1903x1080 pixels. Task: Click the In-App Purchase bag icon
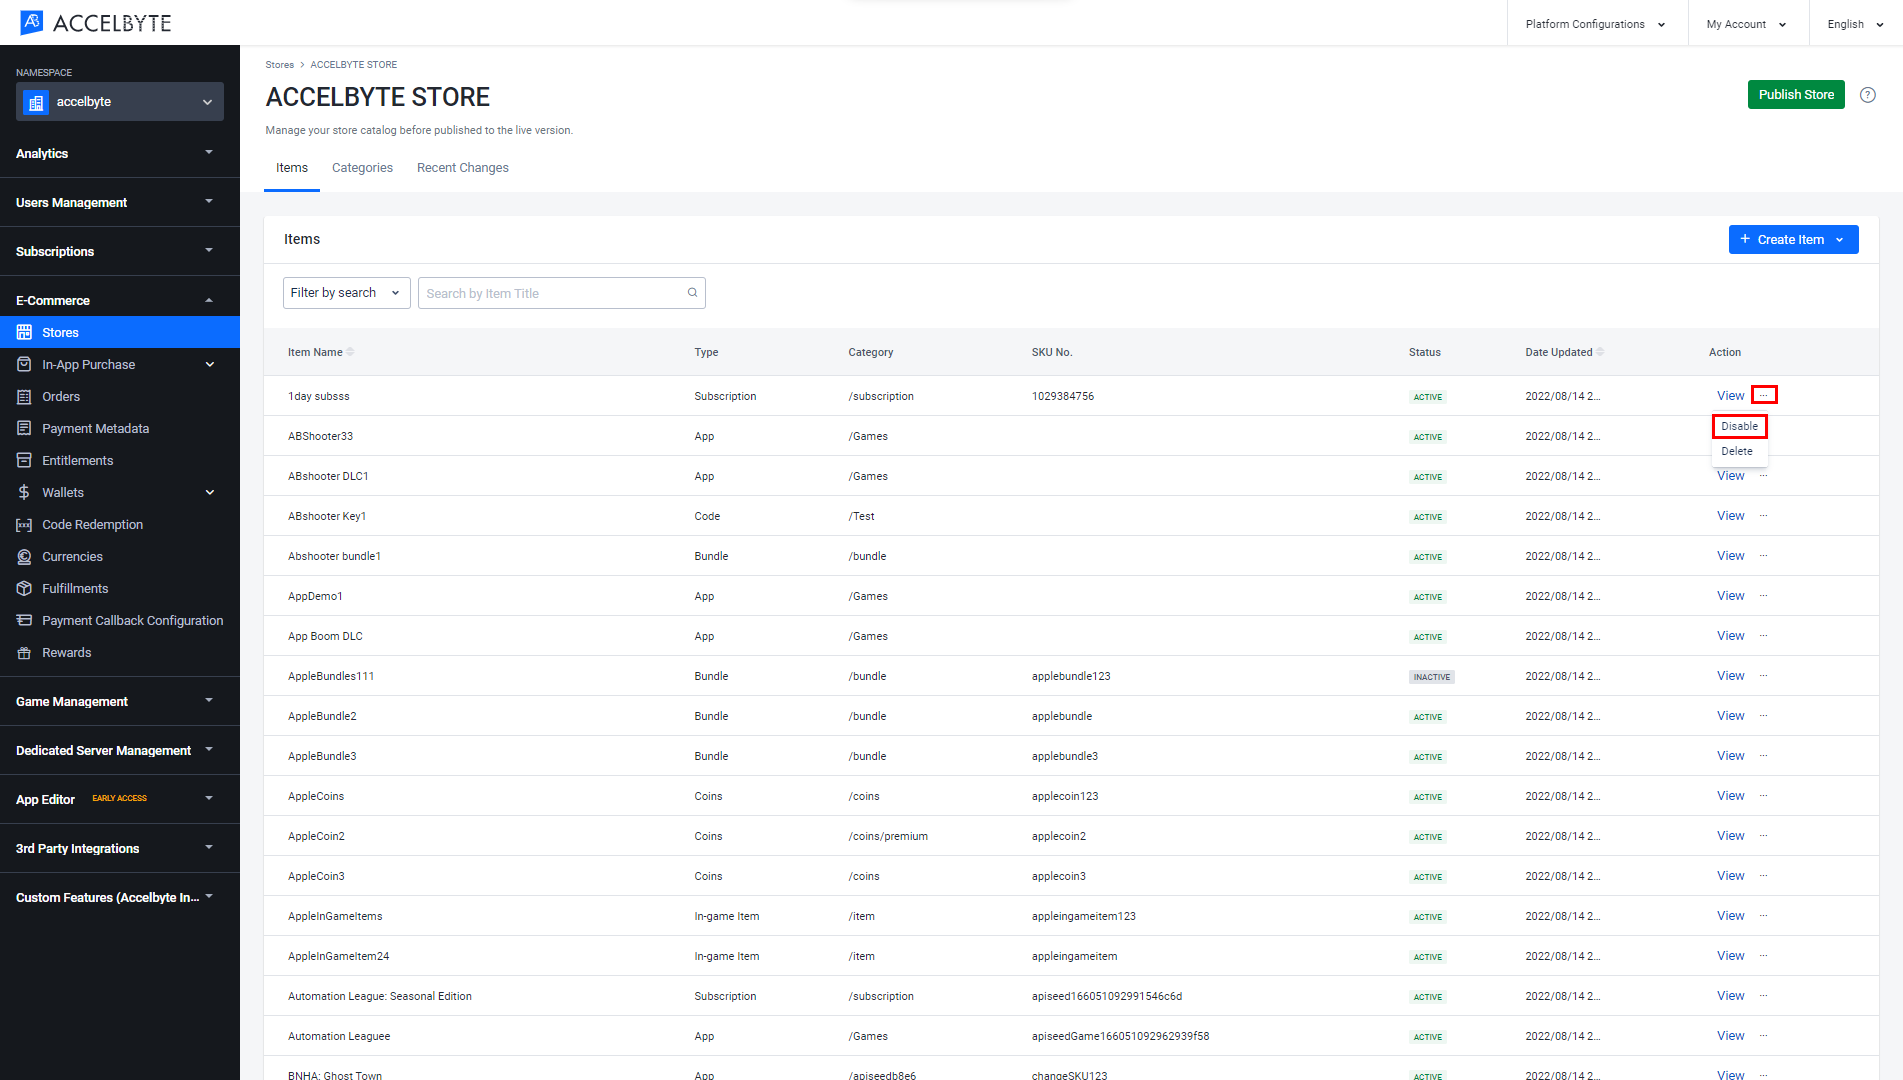click(x=24, y=364)
